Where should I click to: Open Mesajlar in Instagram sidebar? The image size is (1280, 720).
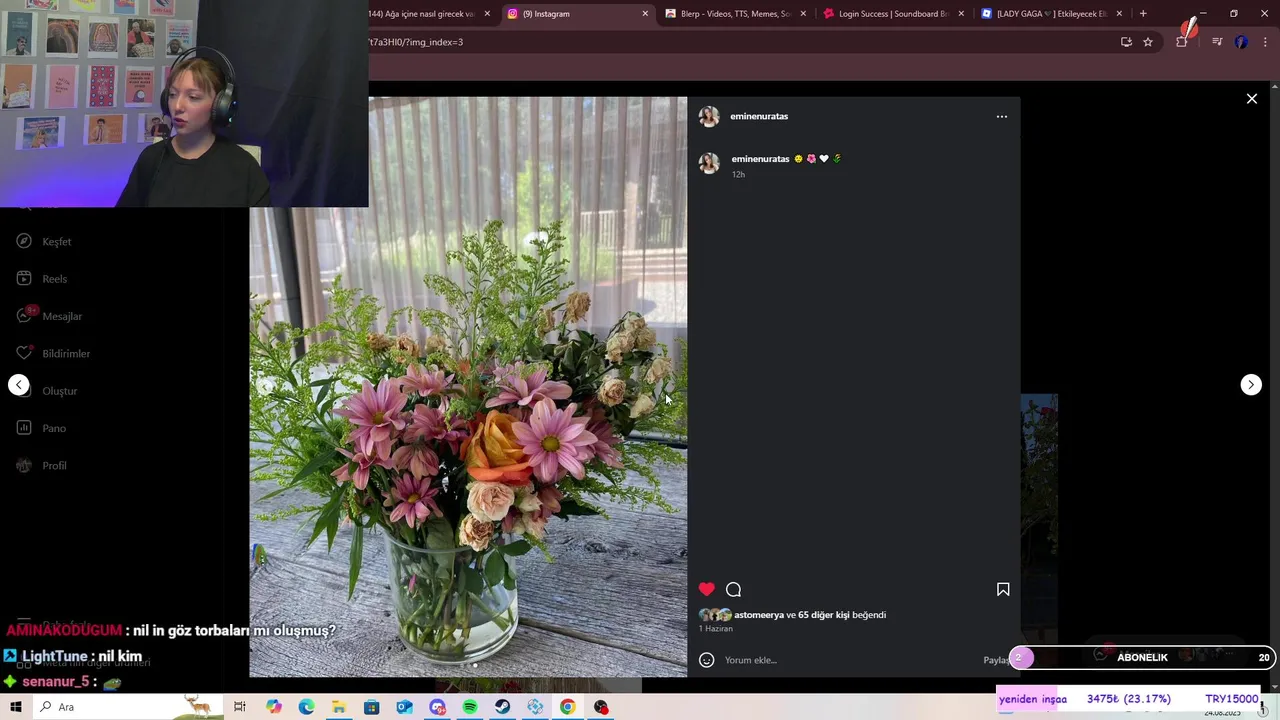pyautogui.click(x=62, y=316)
